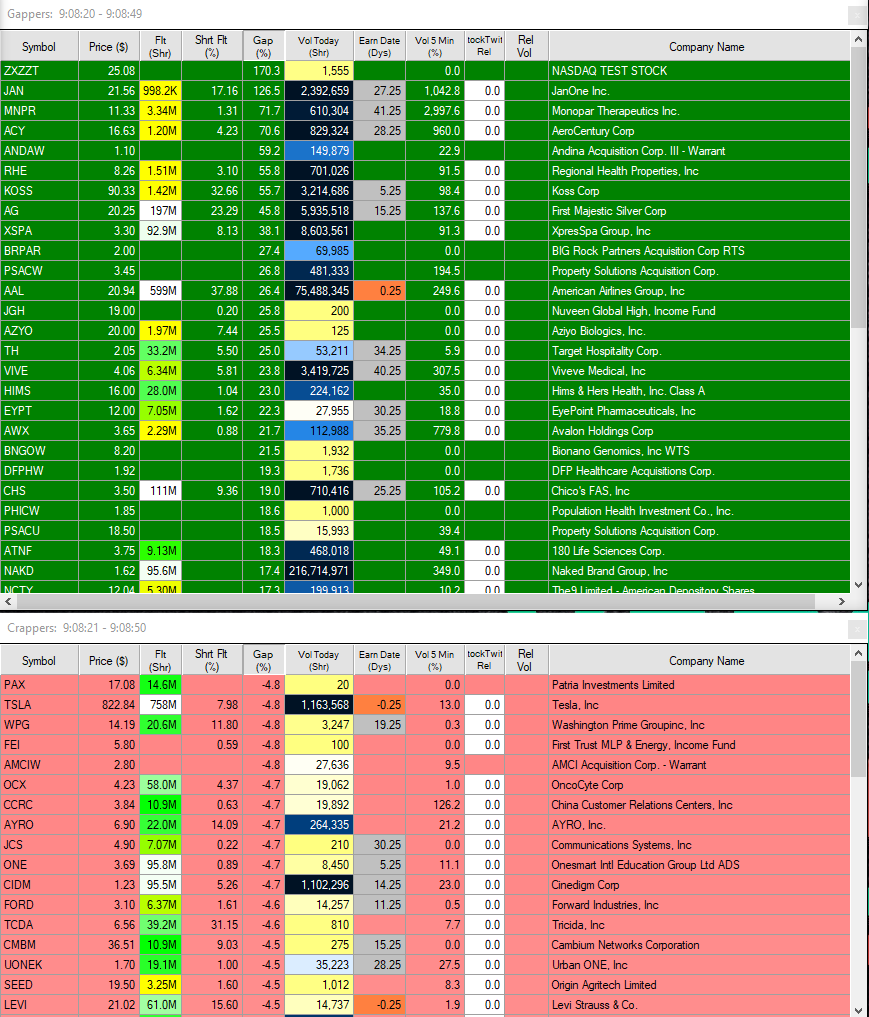Click the WPG symbol cell
The height and width of the screenshot is (1017, 869).
tap(40, 725)
